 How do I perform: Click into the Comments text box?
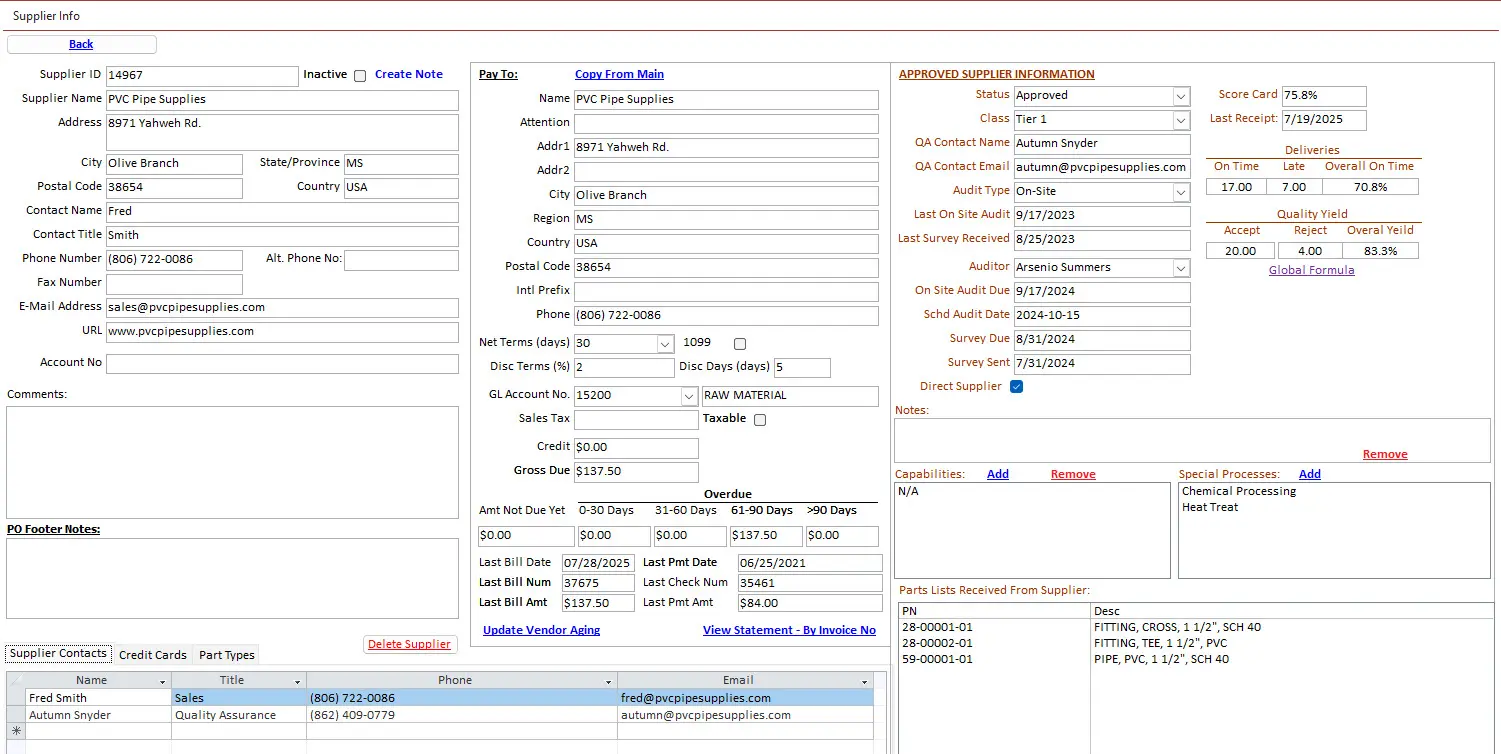click(232, 462)
